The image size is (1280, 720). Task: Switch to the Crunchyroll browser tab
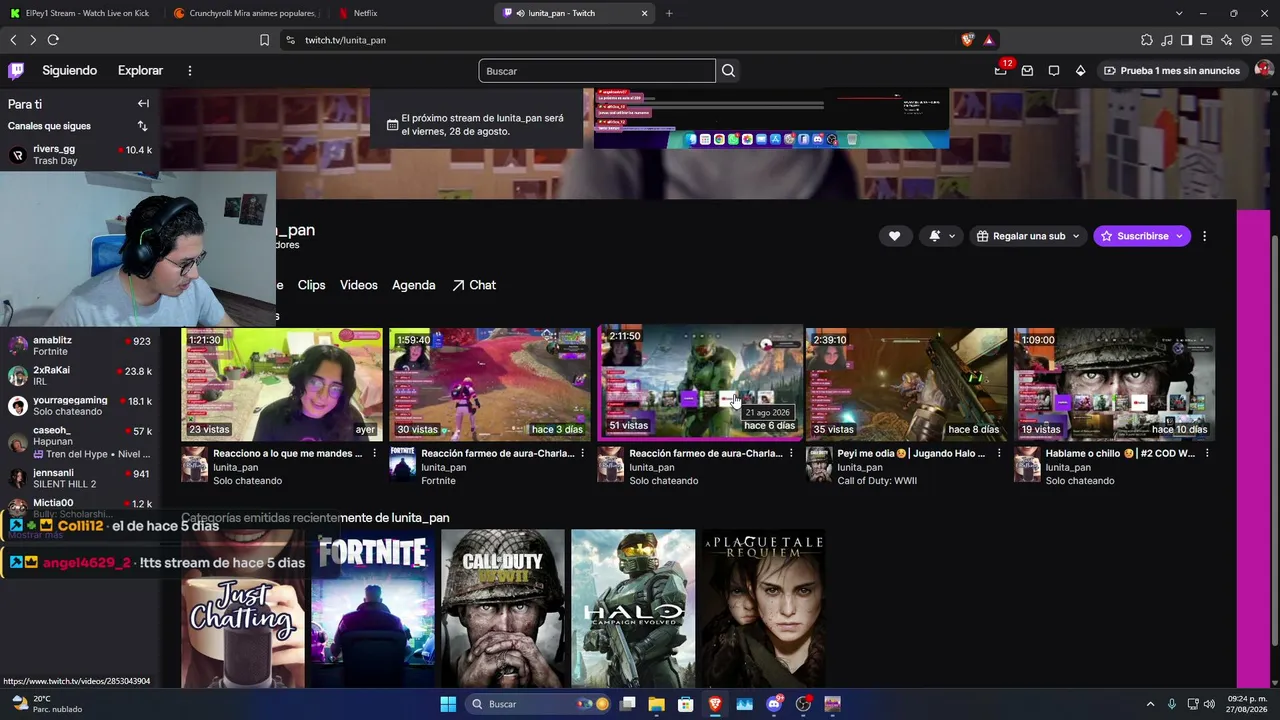pyautogui.click(x=245, y=13)
